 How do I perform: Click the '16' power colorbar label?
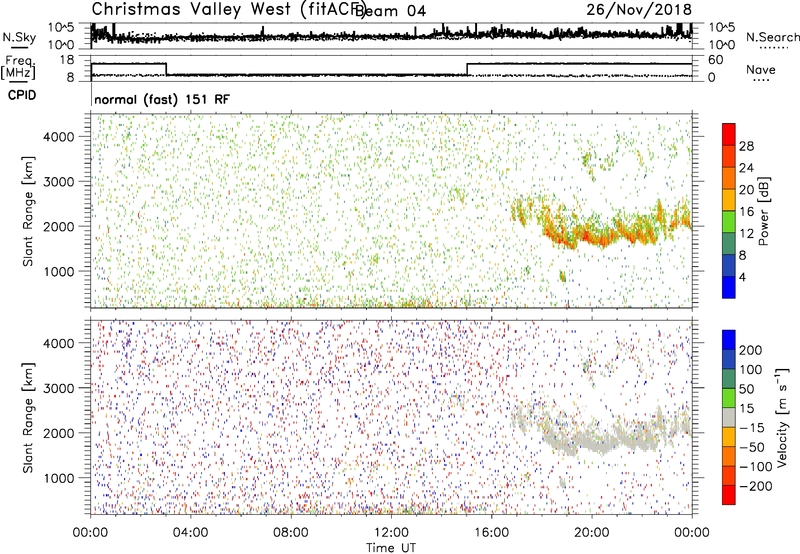(746, 212)
